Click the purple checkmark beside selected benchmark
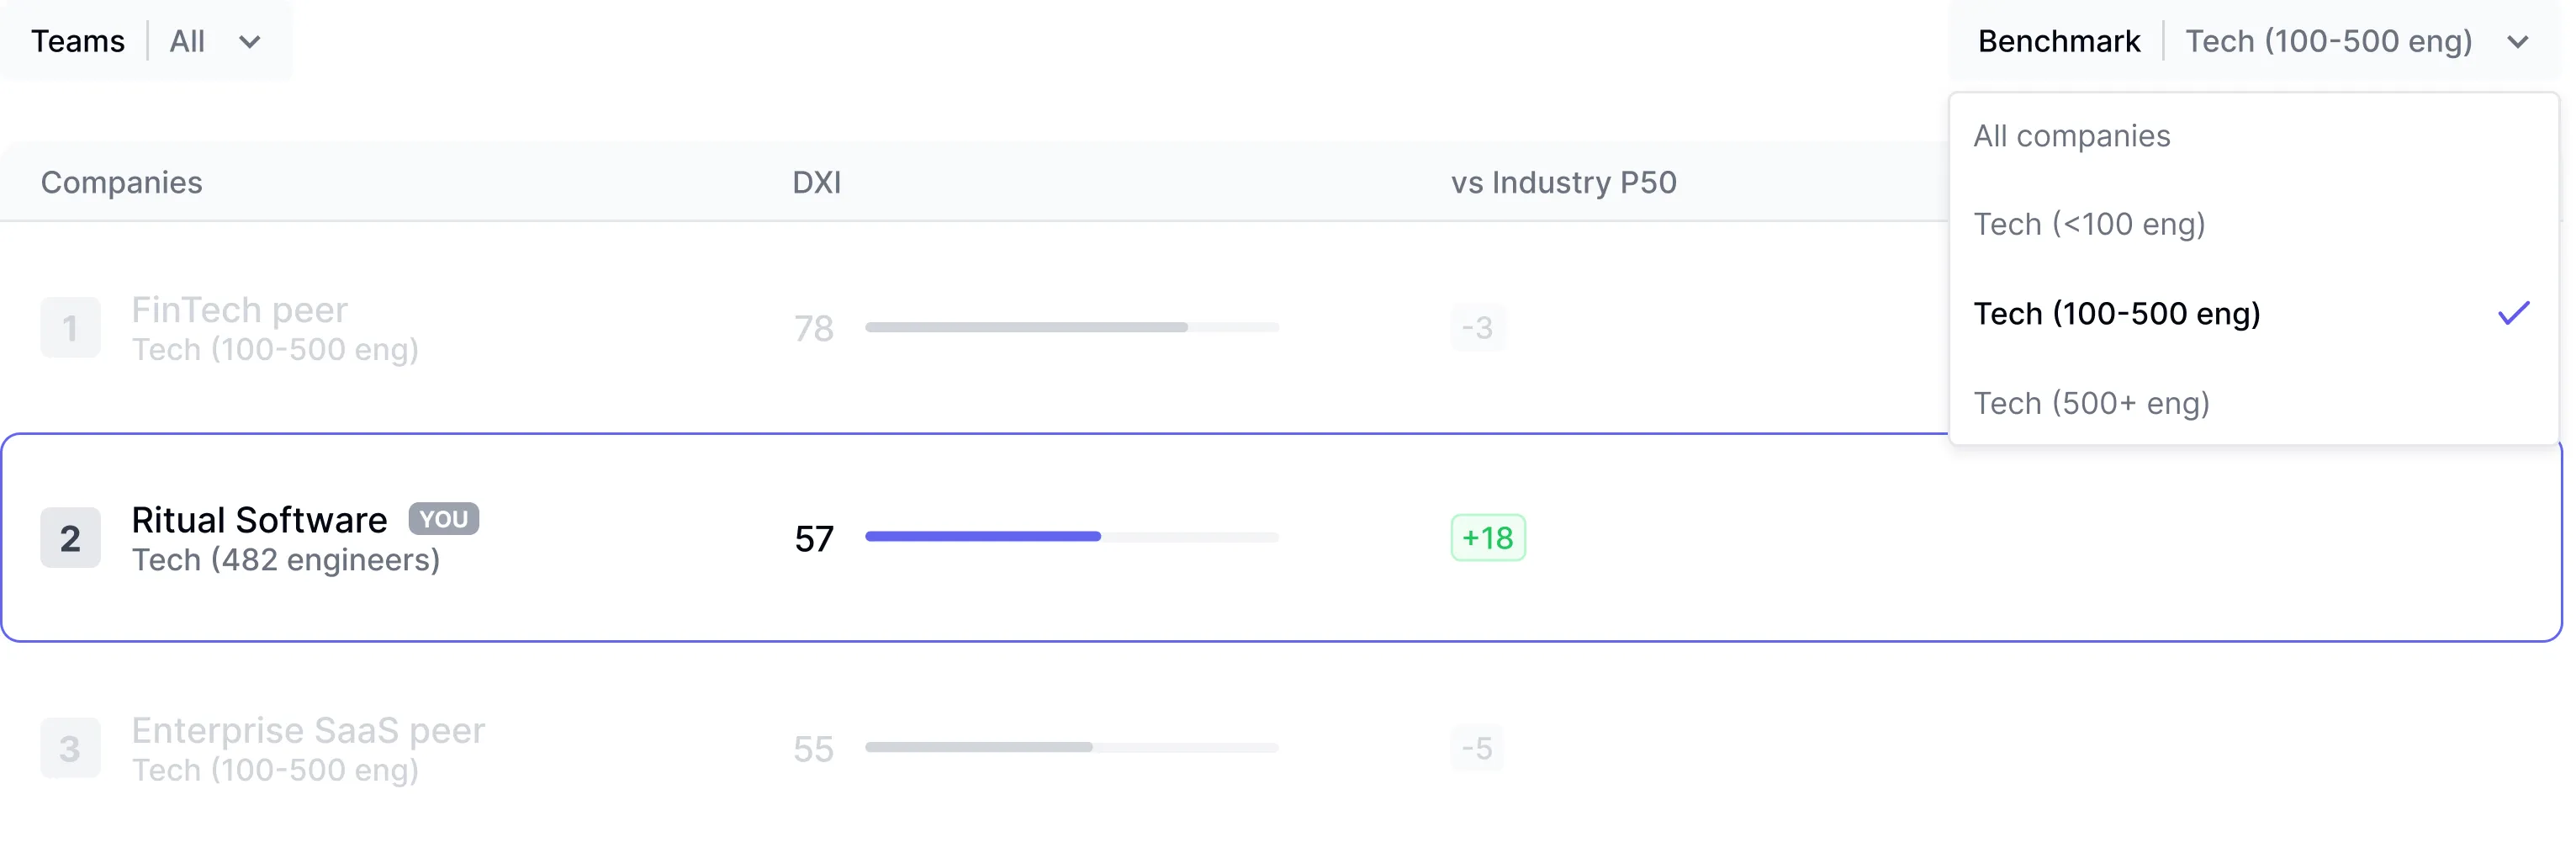 click(2513, 314)
